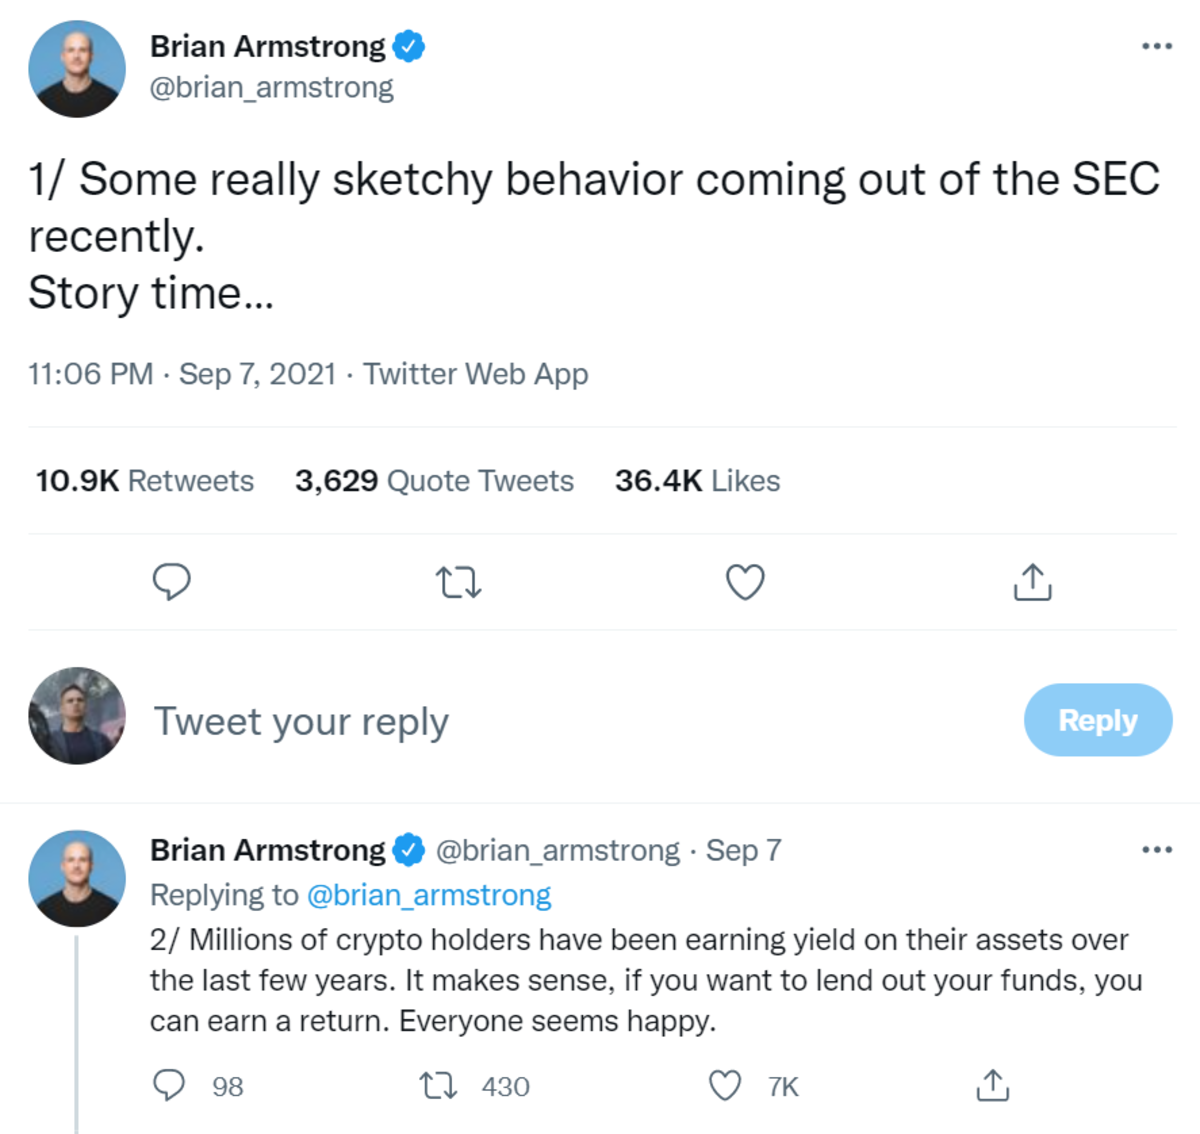This screenshot has height=1134, width=1200.
Task: Show the 36.4K Likes list
Action: point(697,481)
